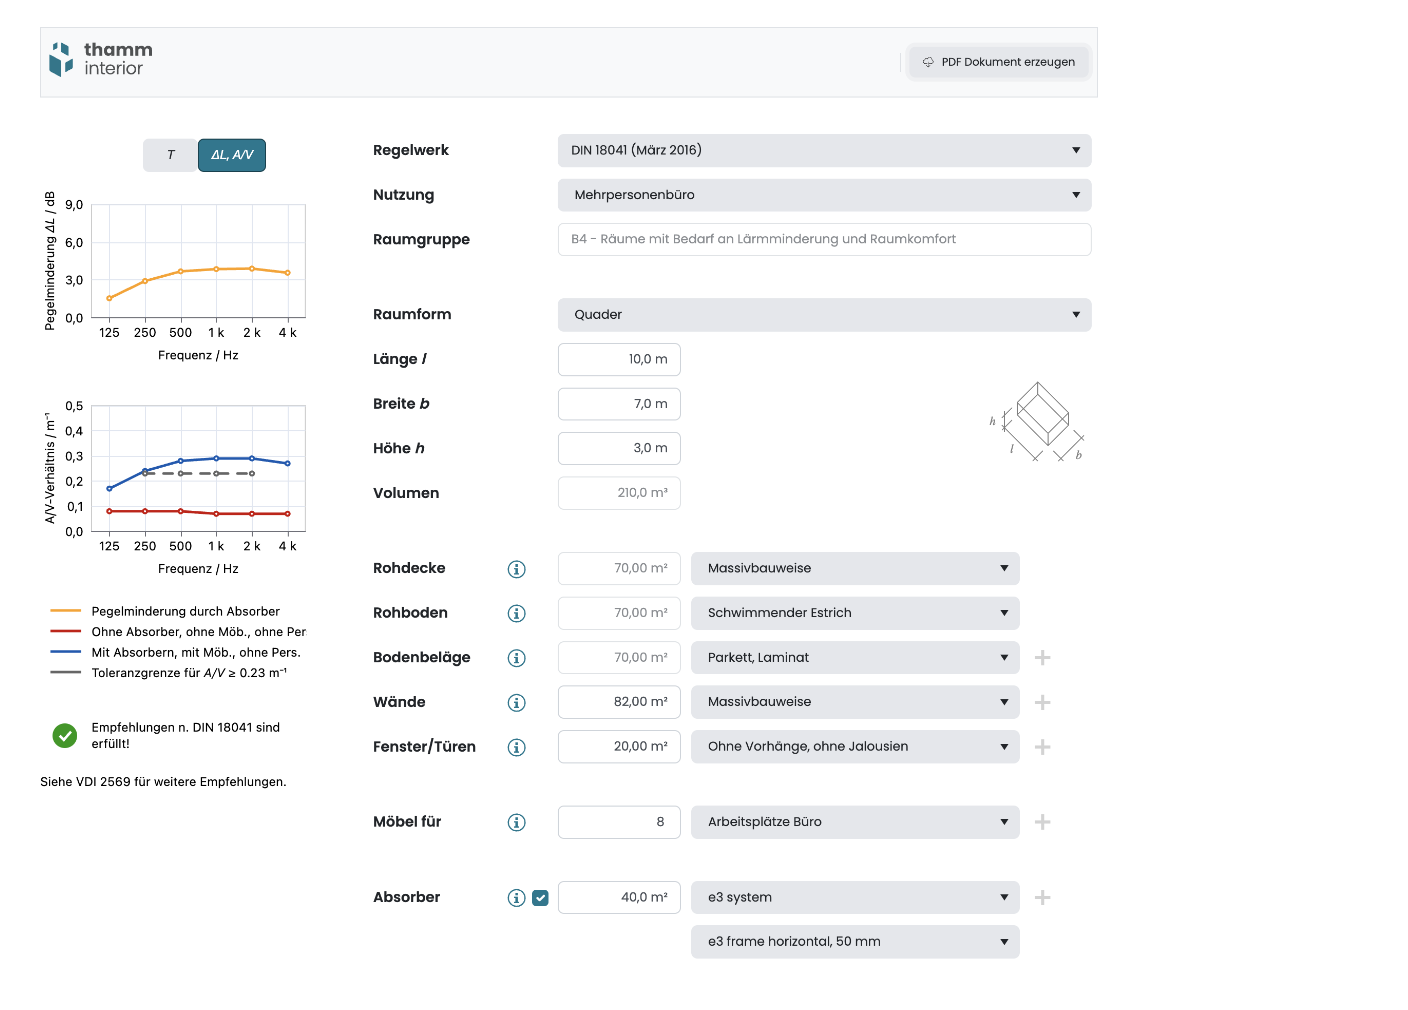1408x1010 pixels.
Task: Click the plus icon in Fenster/Türen row
Action: point(1042,747)
